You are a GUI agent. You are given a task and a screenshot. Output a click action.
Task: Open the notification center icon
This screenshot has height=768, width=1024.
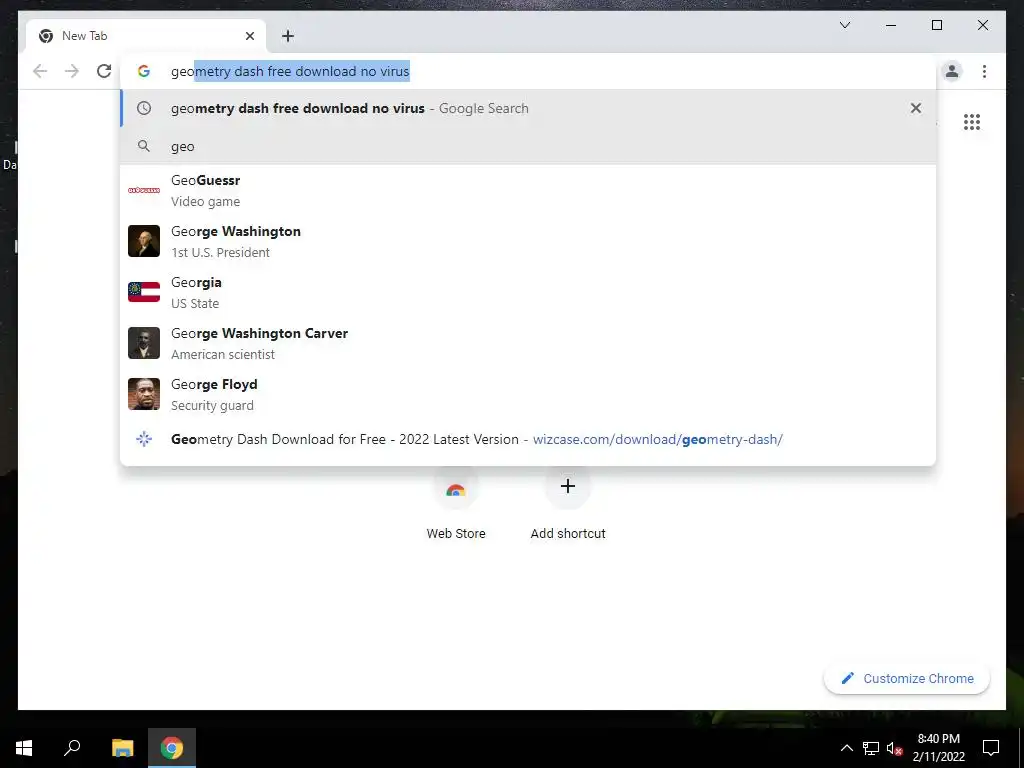point(991,748)
